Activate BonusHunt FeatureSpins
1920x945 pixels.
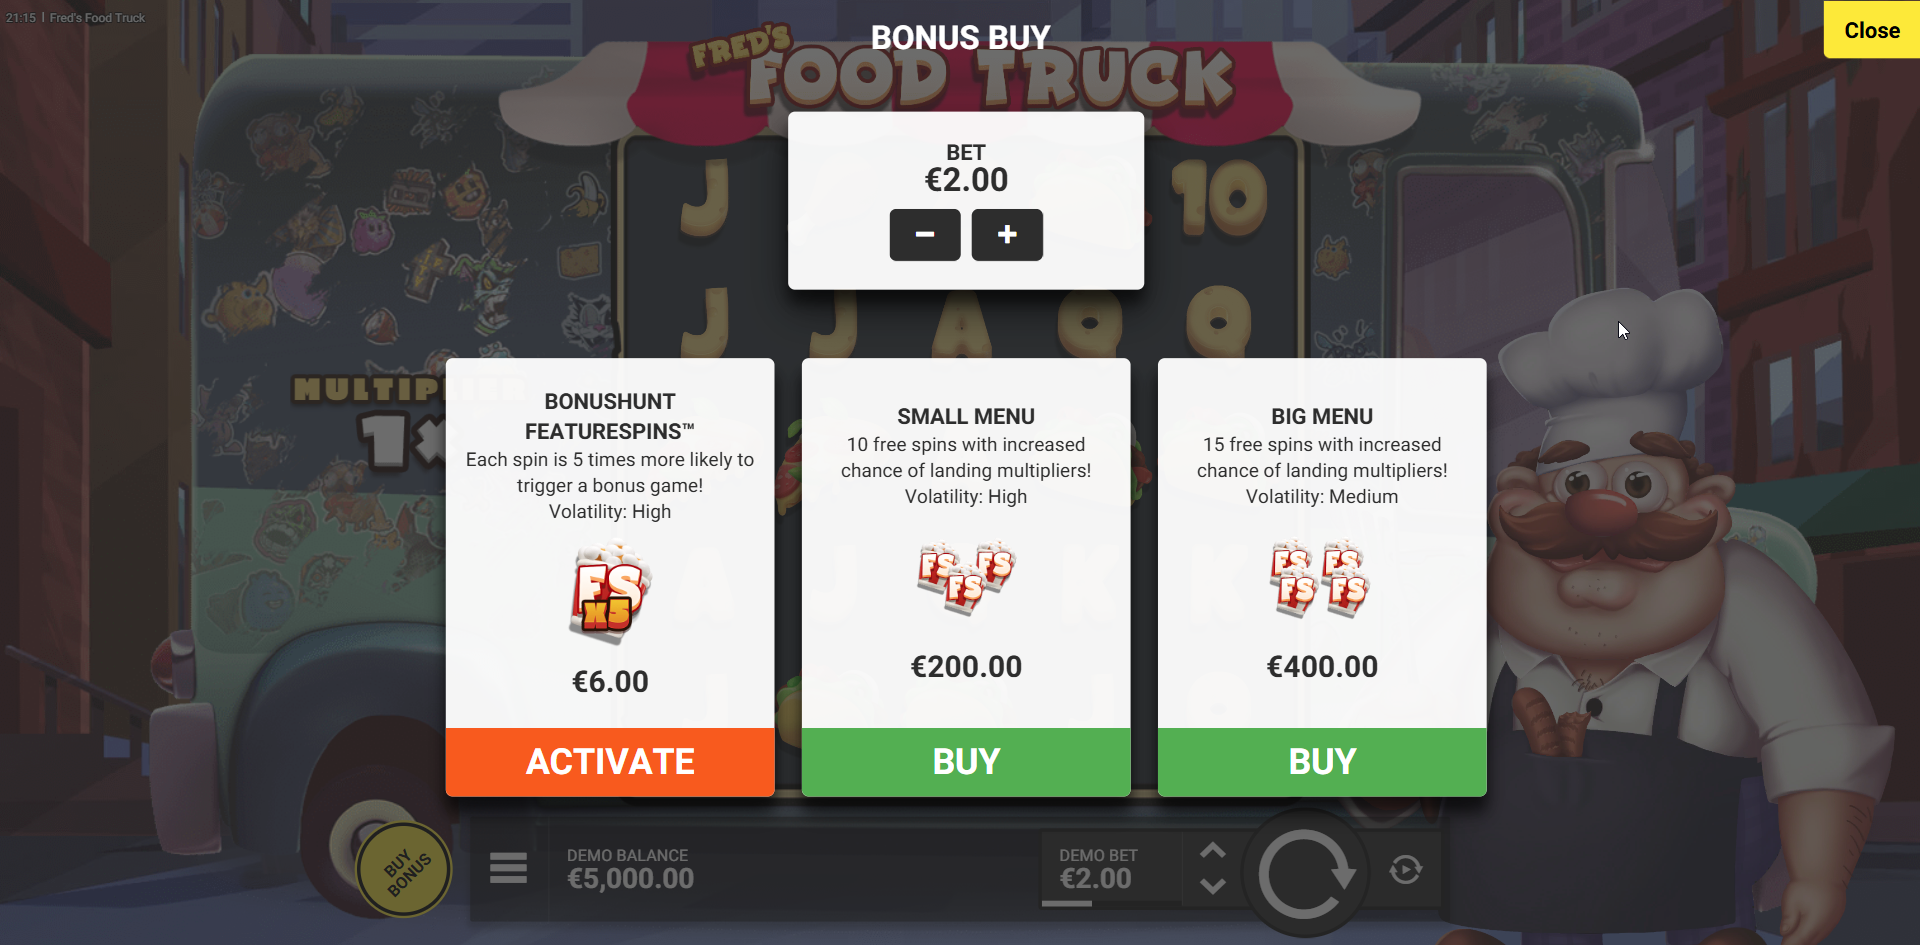pos(610,762)
